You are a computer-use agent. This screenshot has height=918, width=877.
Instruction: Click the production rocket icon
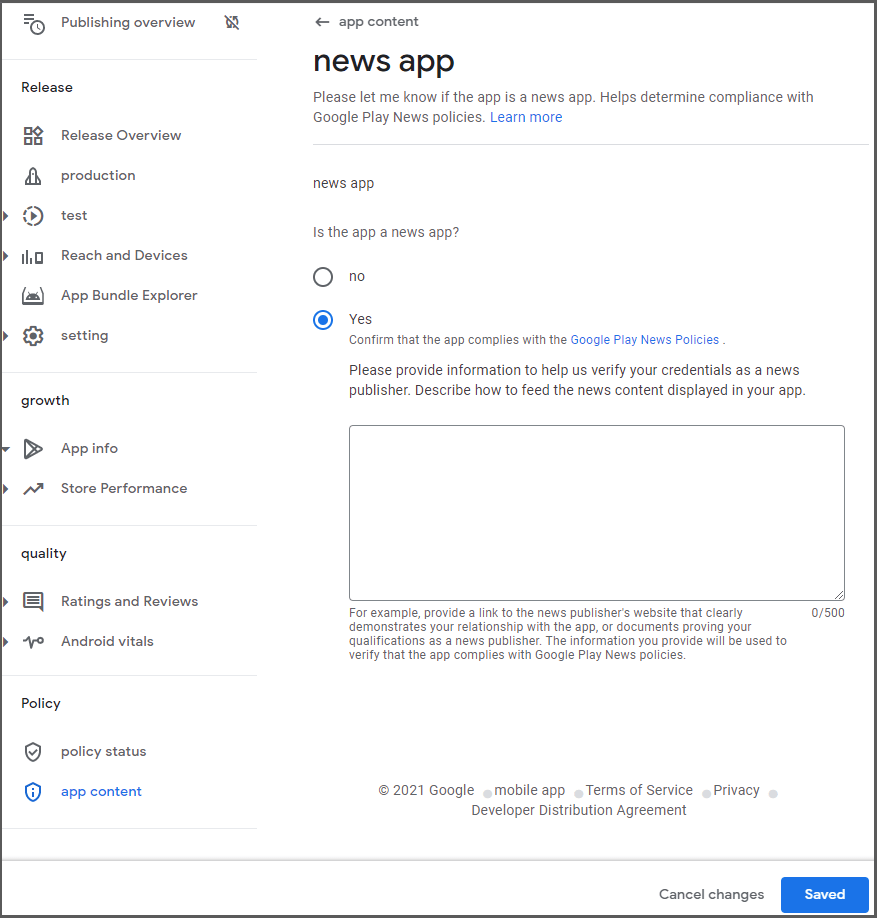click(x=33, y=176)
